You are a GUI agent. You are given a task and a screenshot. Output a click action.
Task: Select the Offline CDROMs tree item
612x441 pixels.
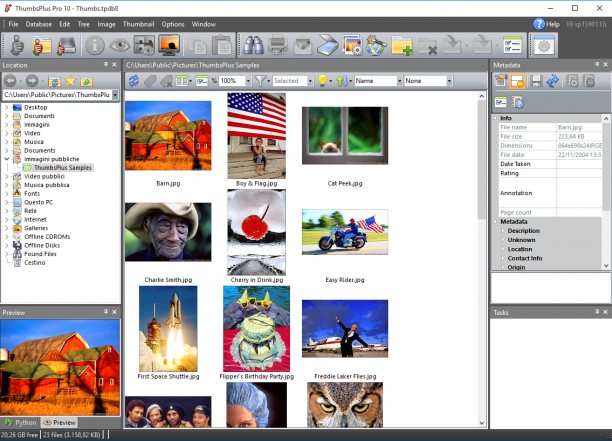coord(47,237)
